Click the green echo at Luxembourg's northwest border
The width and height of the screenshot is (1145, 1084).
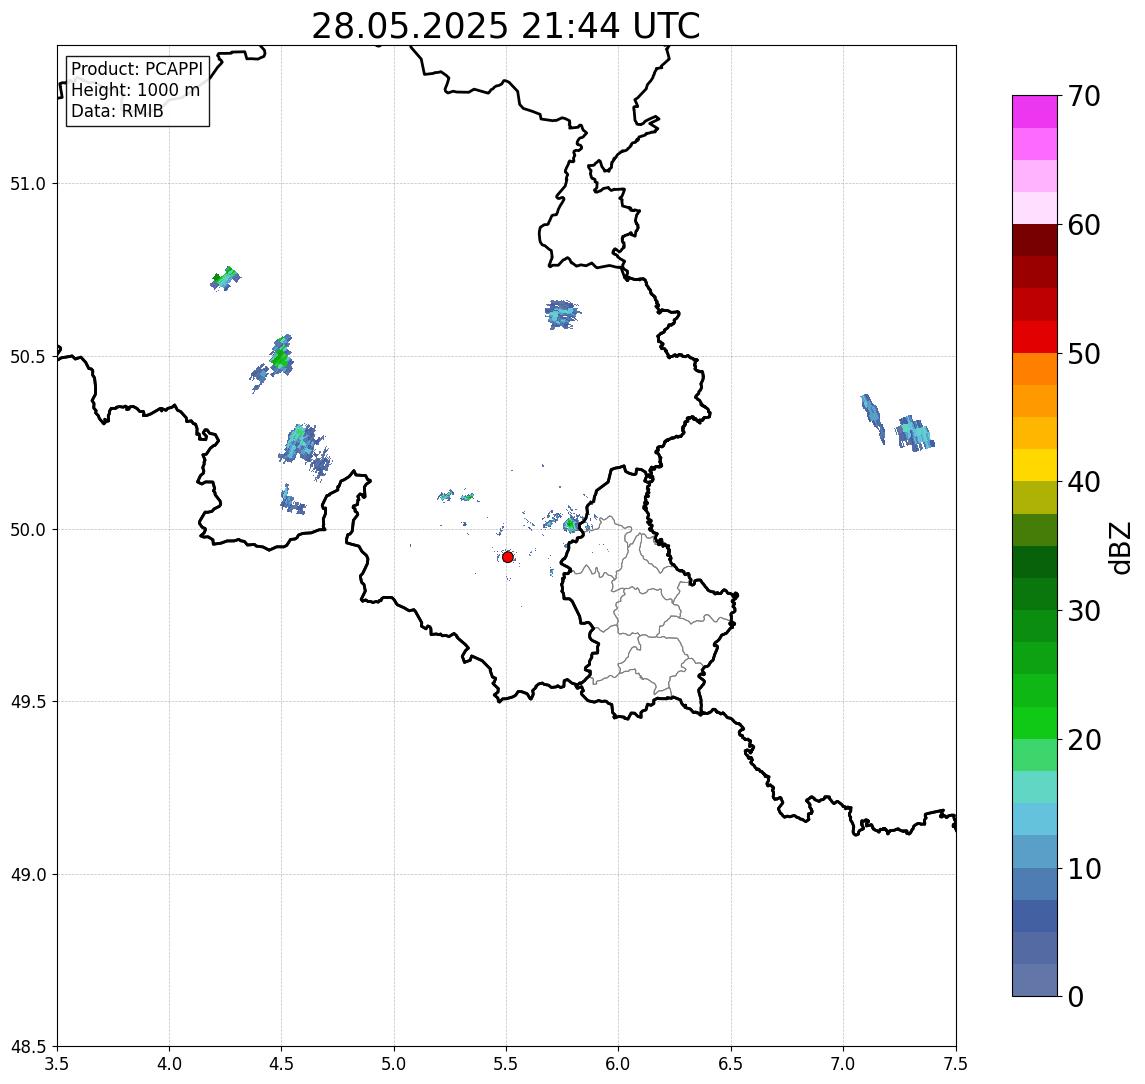[571, 524]
